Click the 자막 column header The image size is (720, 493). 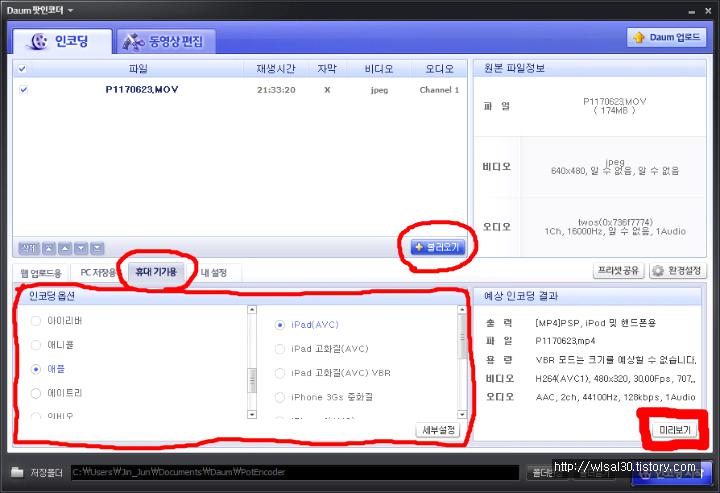pyautogui.click(x=327, y=69)
